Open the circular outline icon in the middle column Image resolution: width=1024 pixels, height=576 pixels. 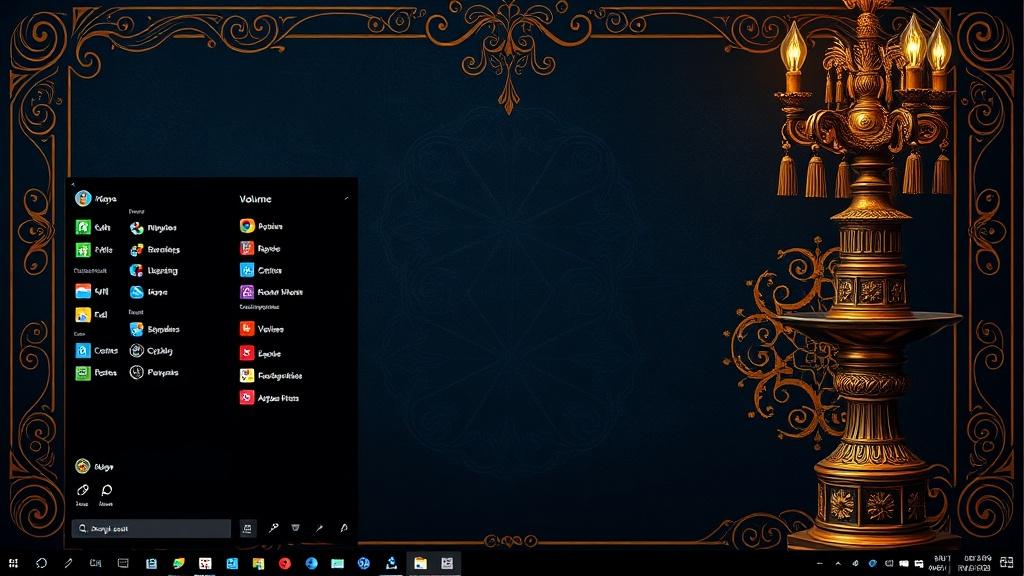point(137,351)
